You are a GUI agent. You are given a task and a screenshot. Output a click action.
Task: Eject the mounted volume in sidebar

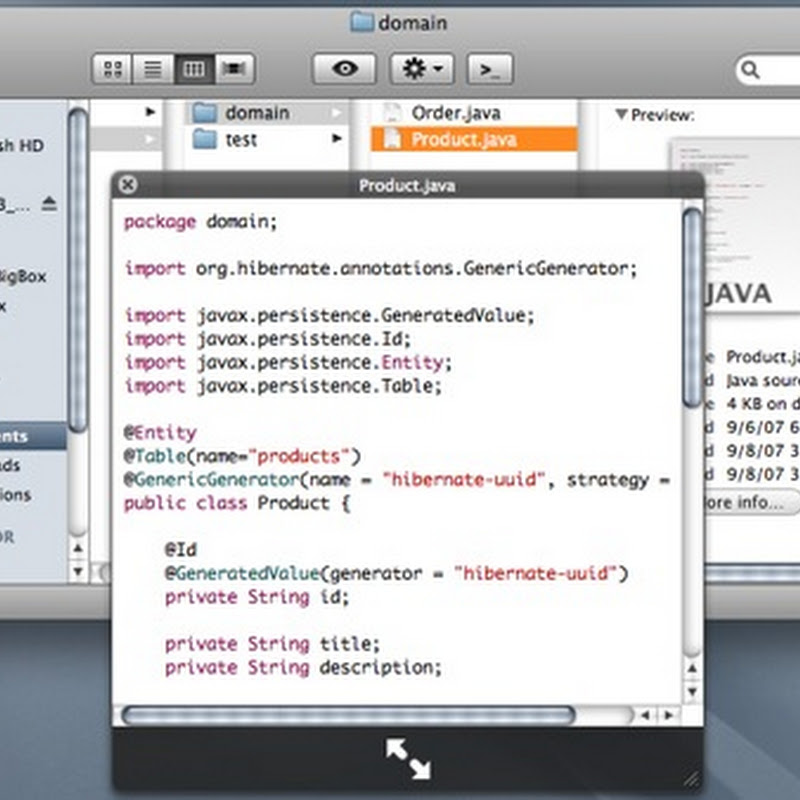(49, 204)
